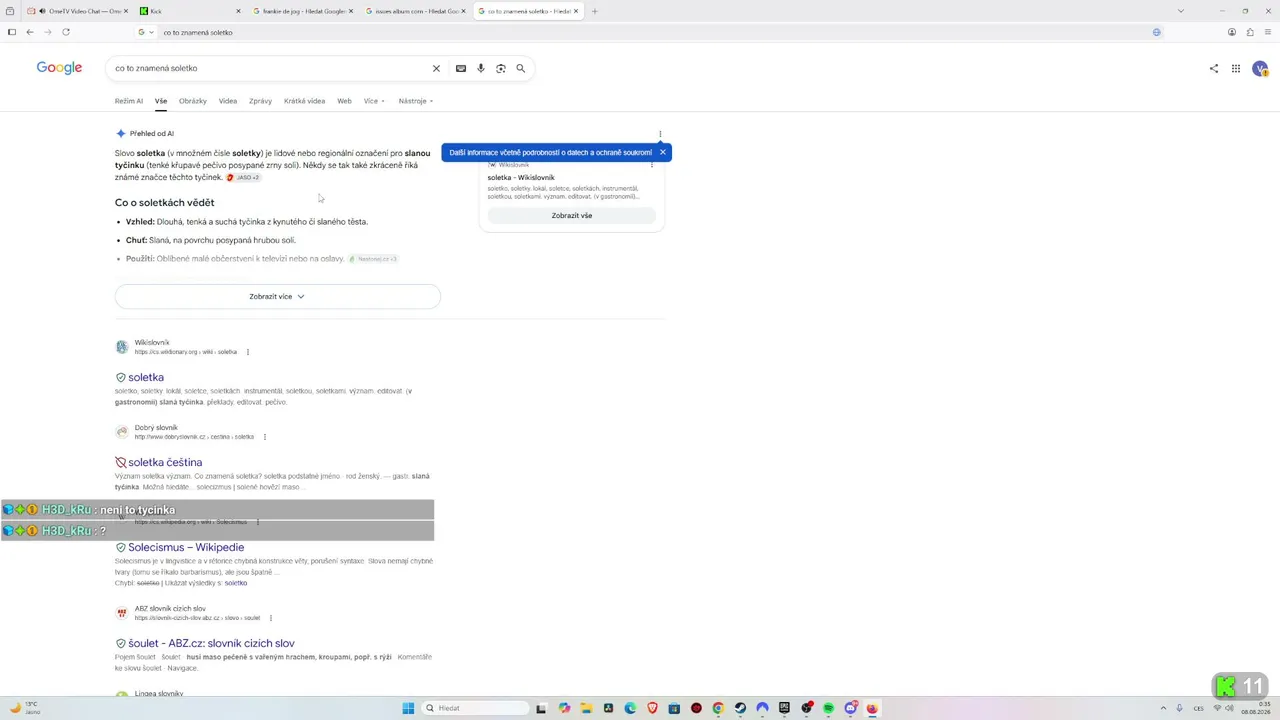This screenshot has height=720, width=1280.
Task: Switch to Krátká videa tab
Action: [x=304, y=101]
